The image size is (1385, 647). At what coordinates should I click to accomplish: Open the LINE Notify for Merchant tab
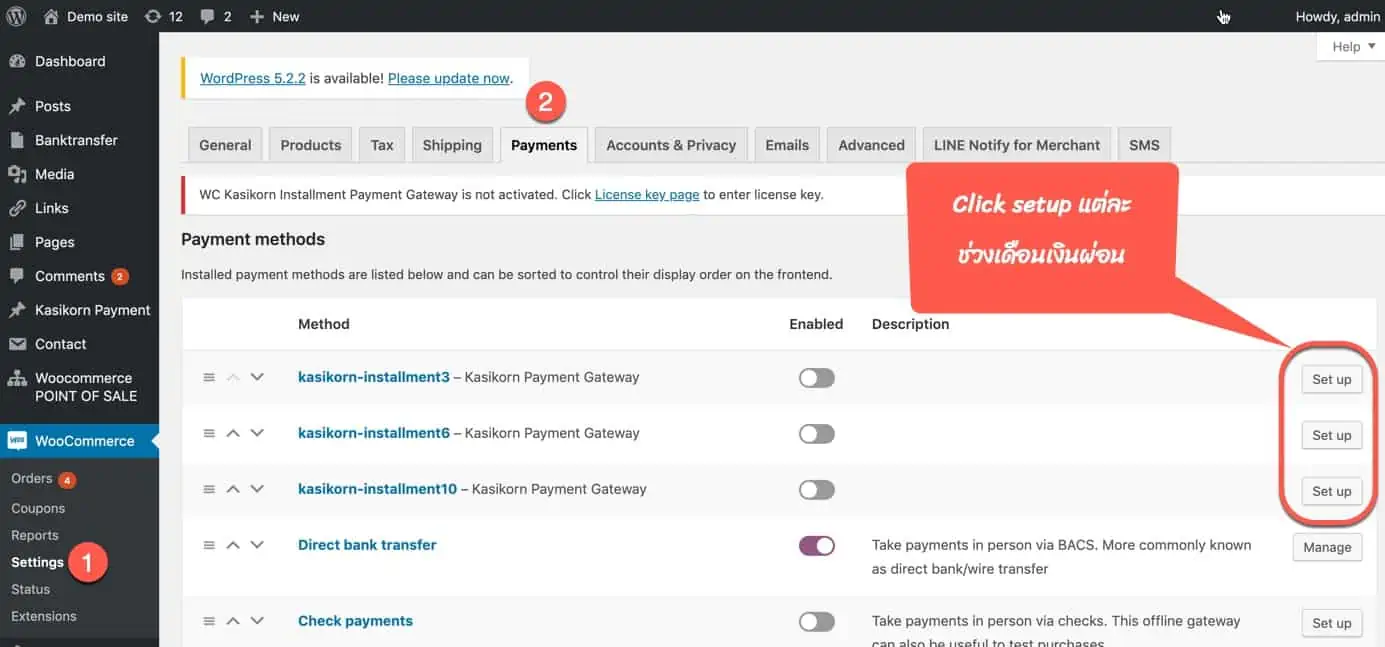pos(1016,145)
